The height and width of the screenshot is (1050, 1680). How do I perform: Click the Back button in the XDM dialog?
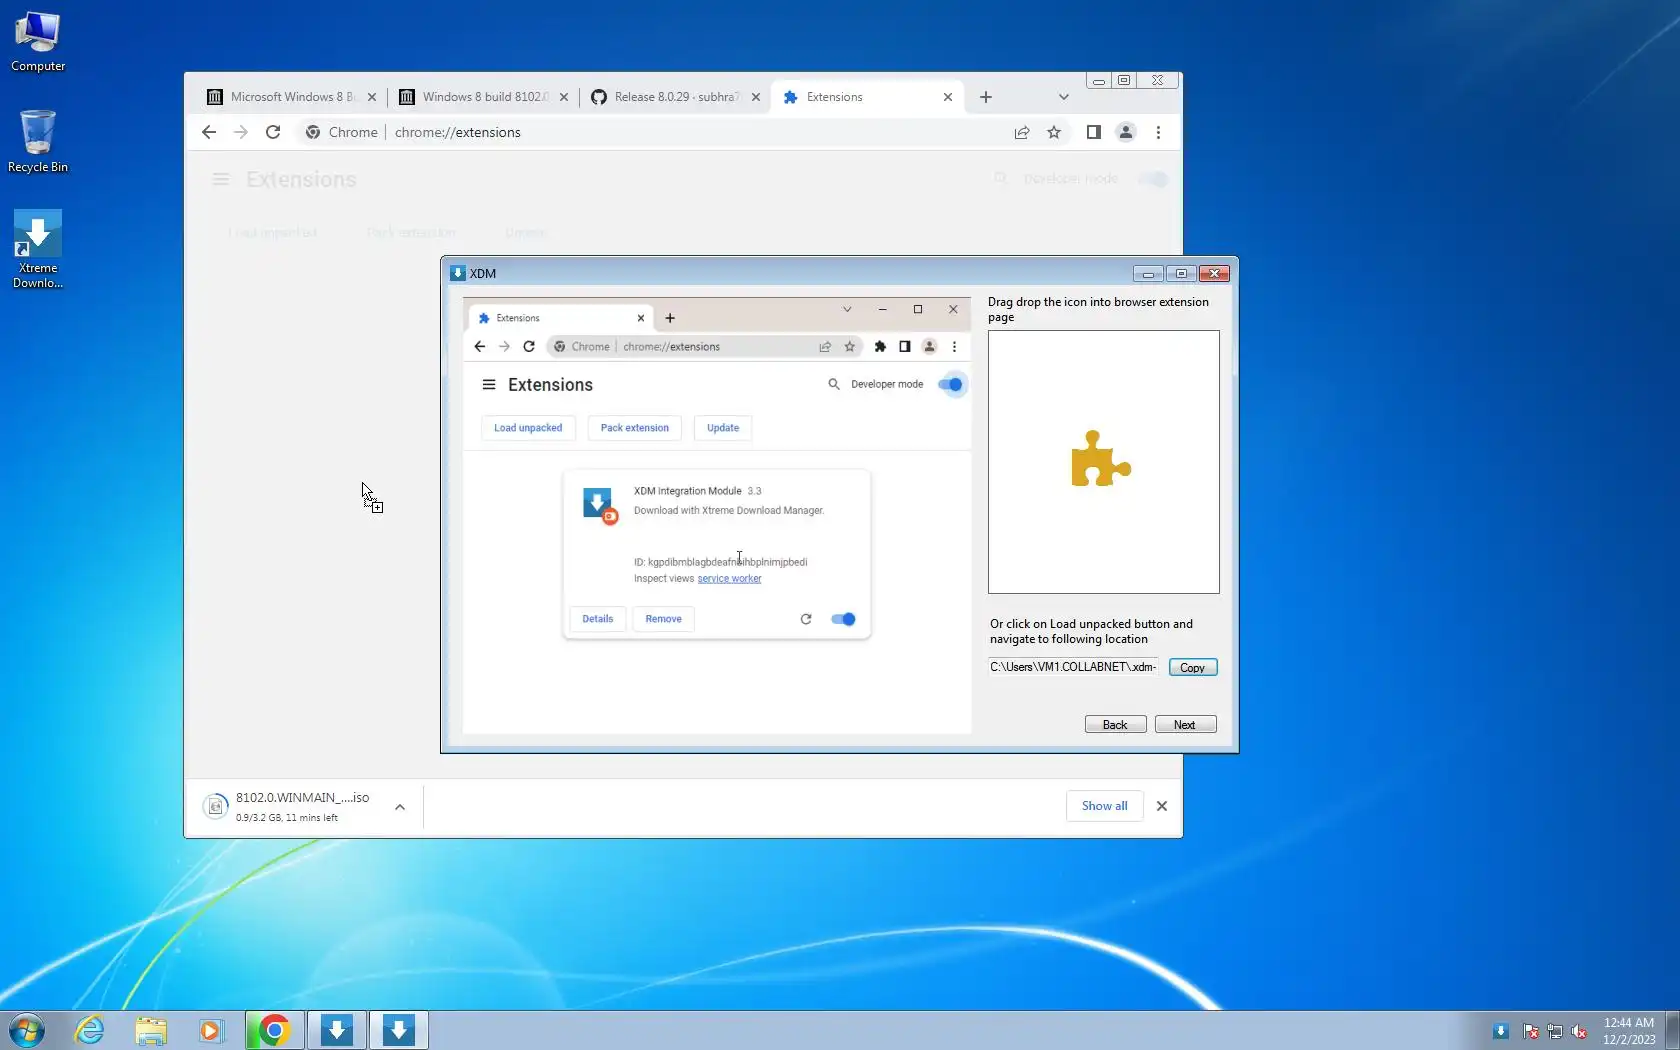(1115, 724)
